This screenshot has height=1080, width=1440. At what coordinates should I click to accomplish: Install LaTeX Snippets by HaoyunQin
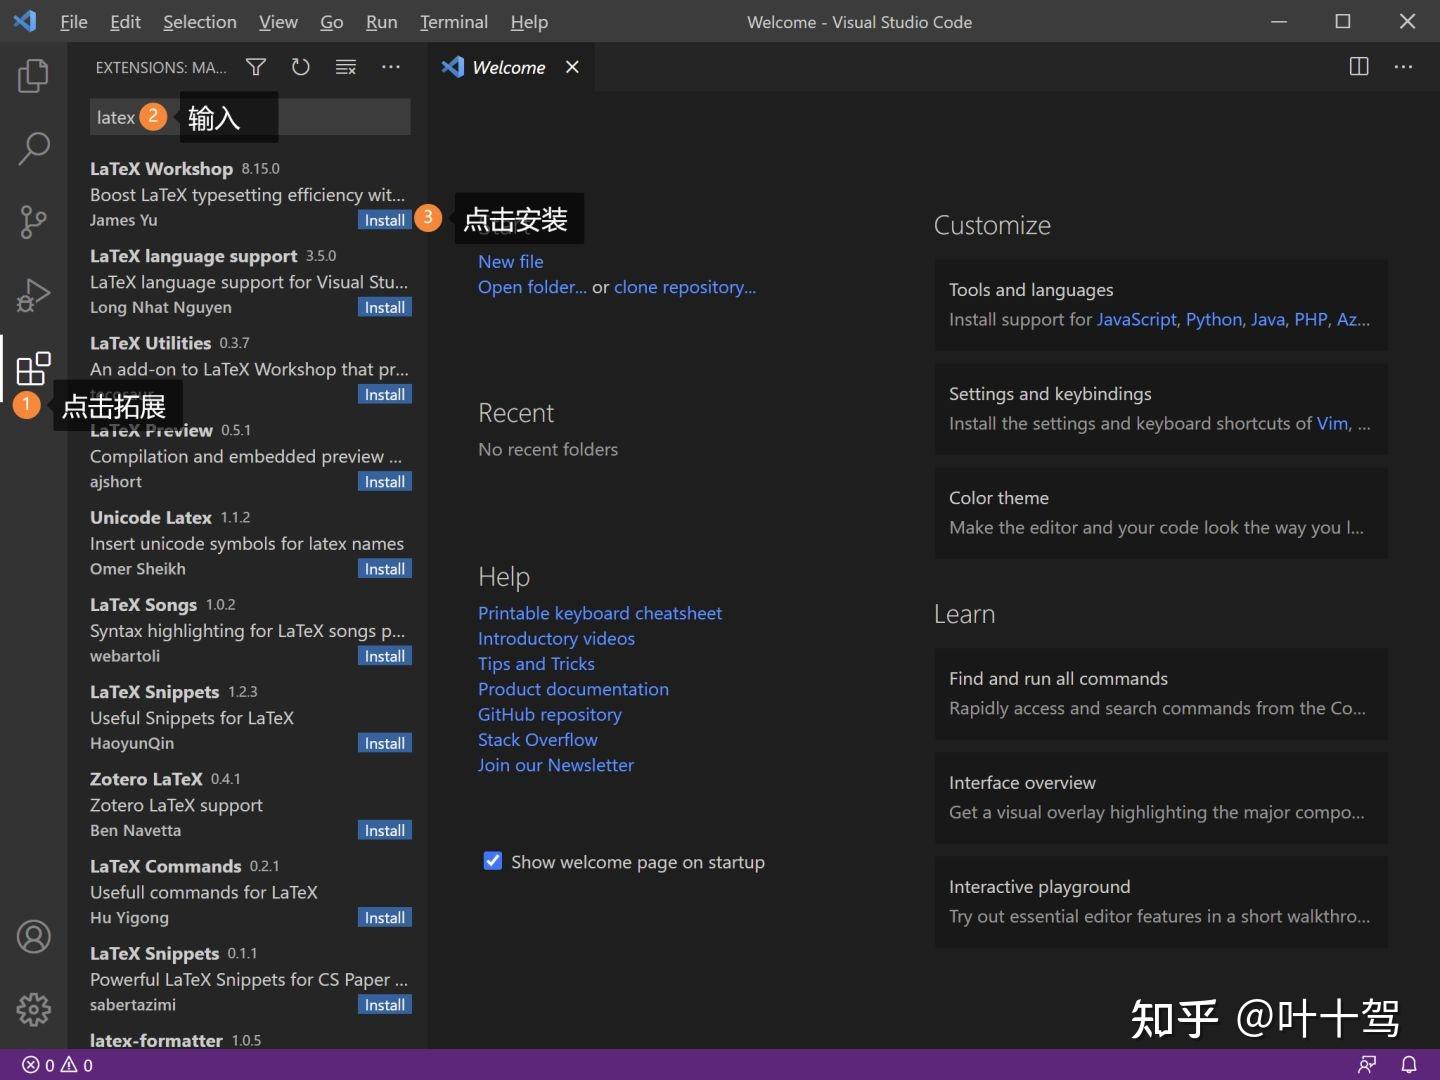click(x=385, y=743)
